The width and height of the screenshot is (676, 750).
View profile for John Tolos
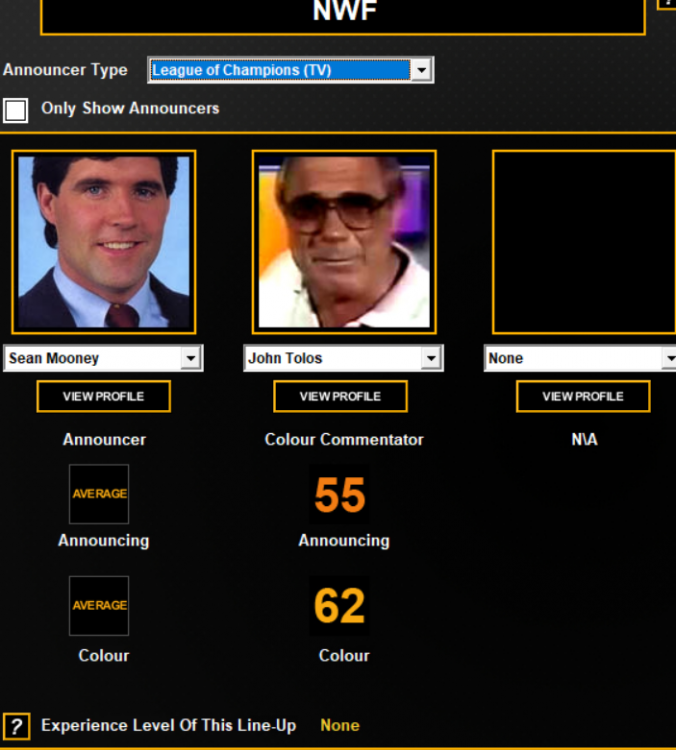340,396
